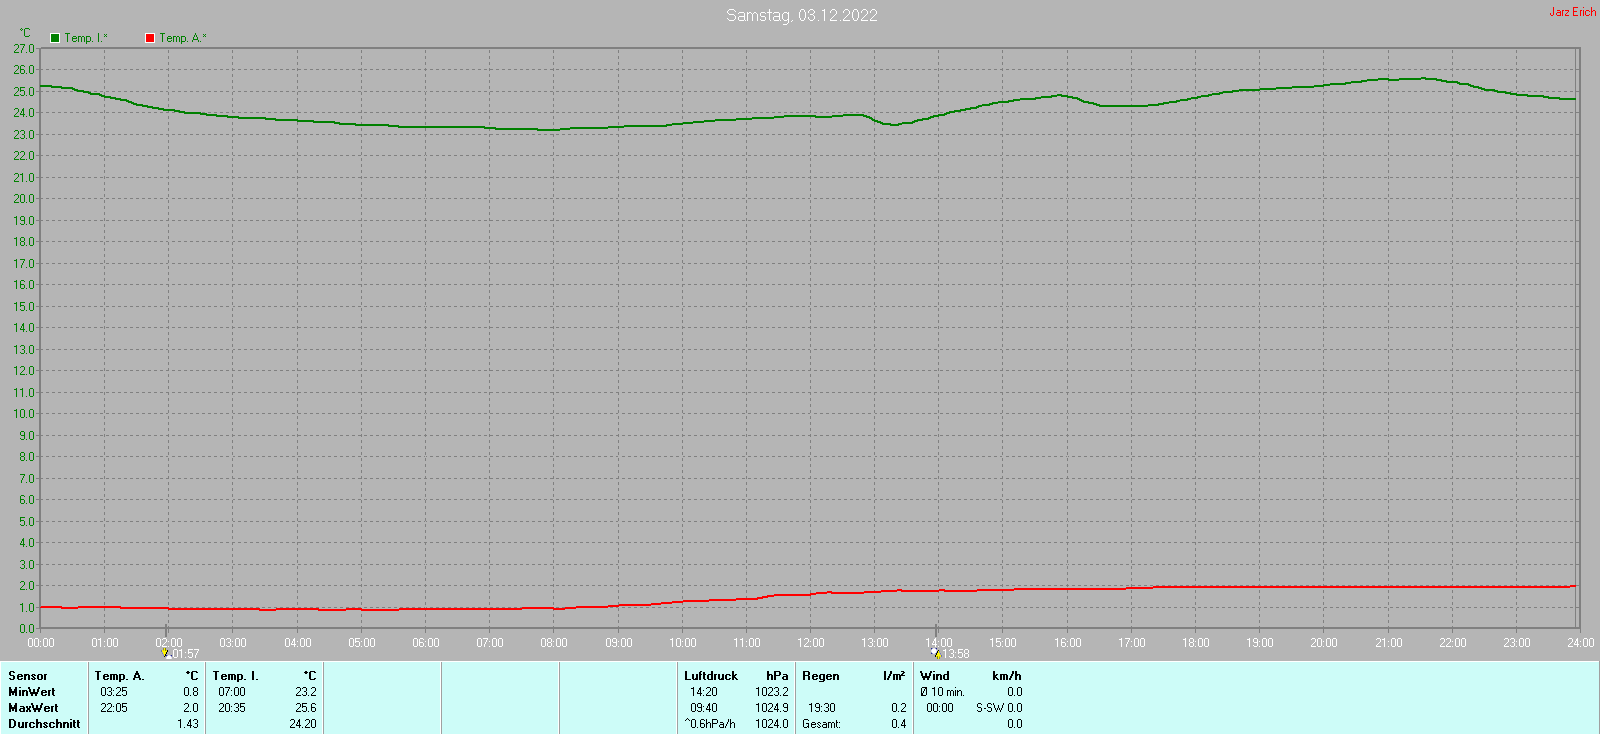Image resolution: width=1600 pixels, height=734 pixels.
Task: Click the 'Ø 10 min.' wind label
Action: [942, 692]
